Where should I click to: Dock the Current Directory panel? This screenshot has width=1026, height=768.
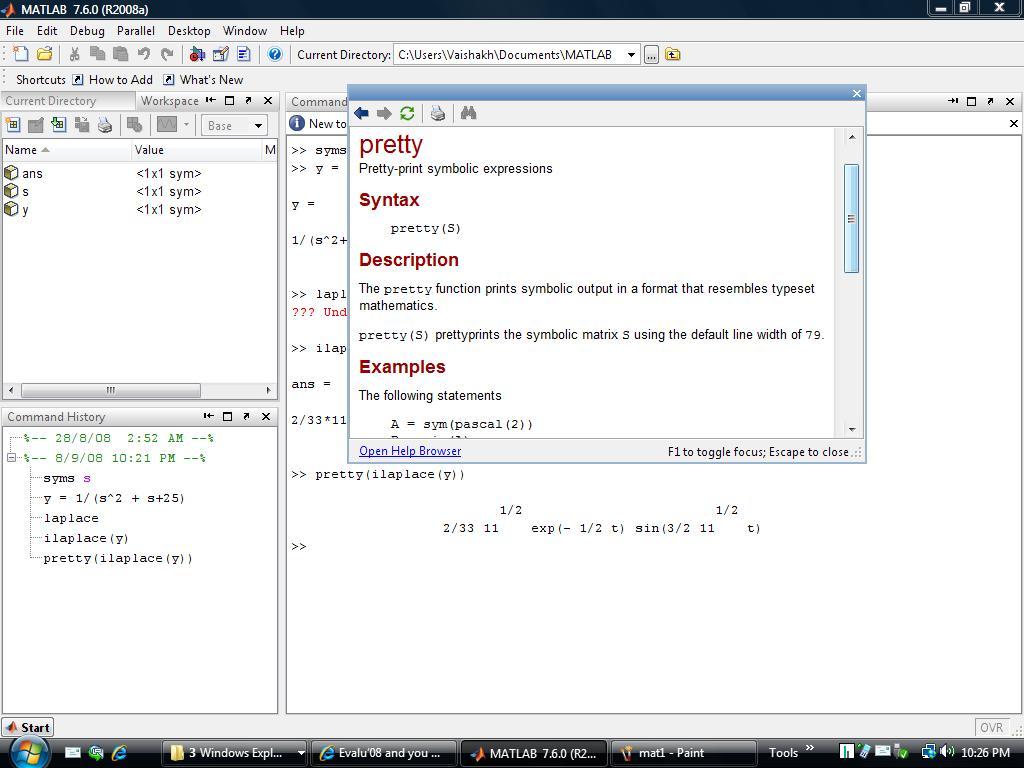209,100
